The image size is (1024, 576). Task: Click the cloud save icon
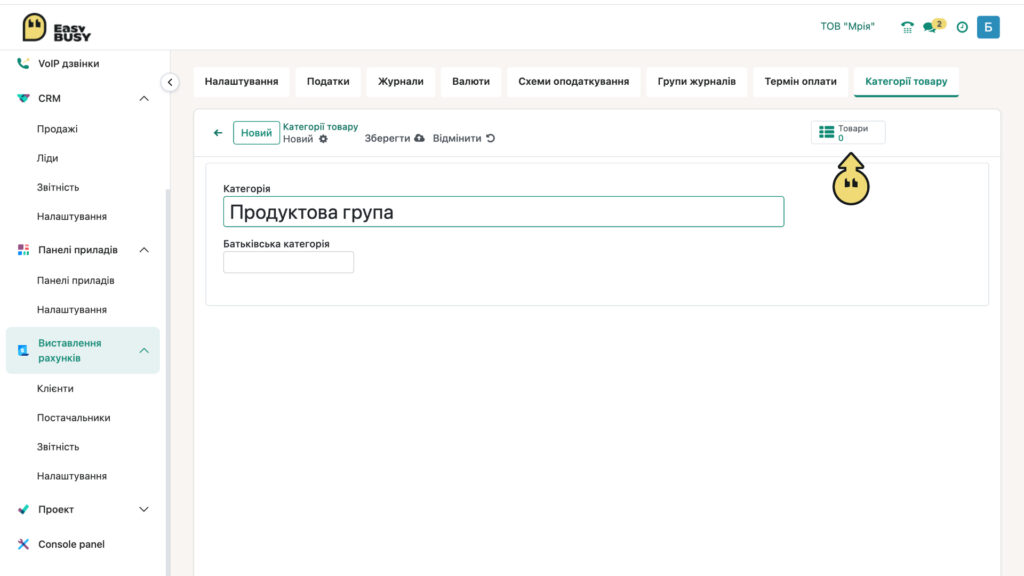(419, 138)
